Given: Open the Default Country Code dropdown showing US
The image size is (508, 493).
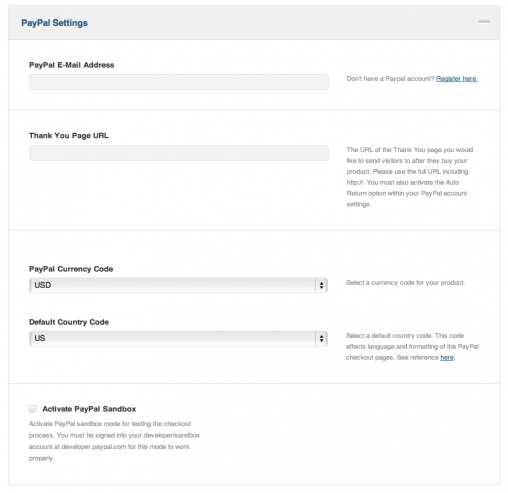Looking at the screenshot, I should pyautogui.click(x=178, y=338).
